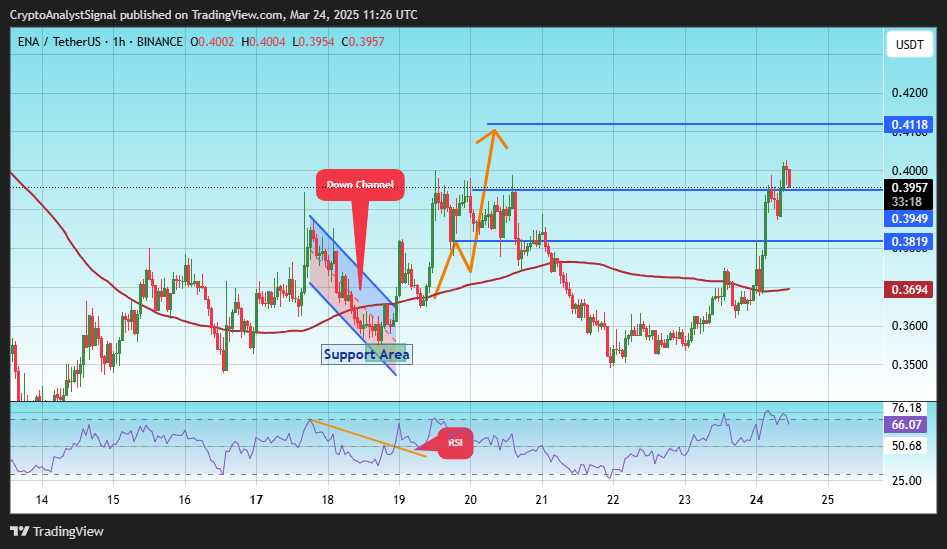This screenshot has width=947, height=549.
Task: Click date 25 on the time axis
Action: click(x=827, y=499)
